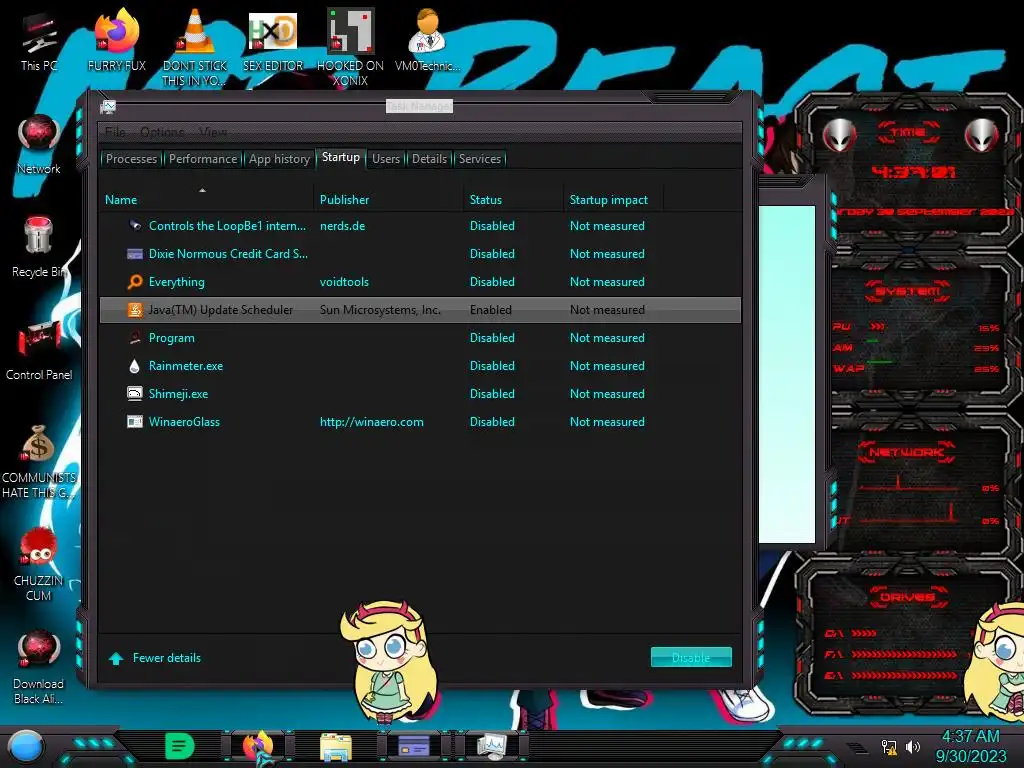Click the voidtools publisher cell
Screen dimensions: 1024x768
[x=344, y=281]
